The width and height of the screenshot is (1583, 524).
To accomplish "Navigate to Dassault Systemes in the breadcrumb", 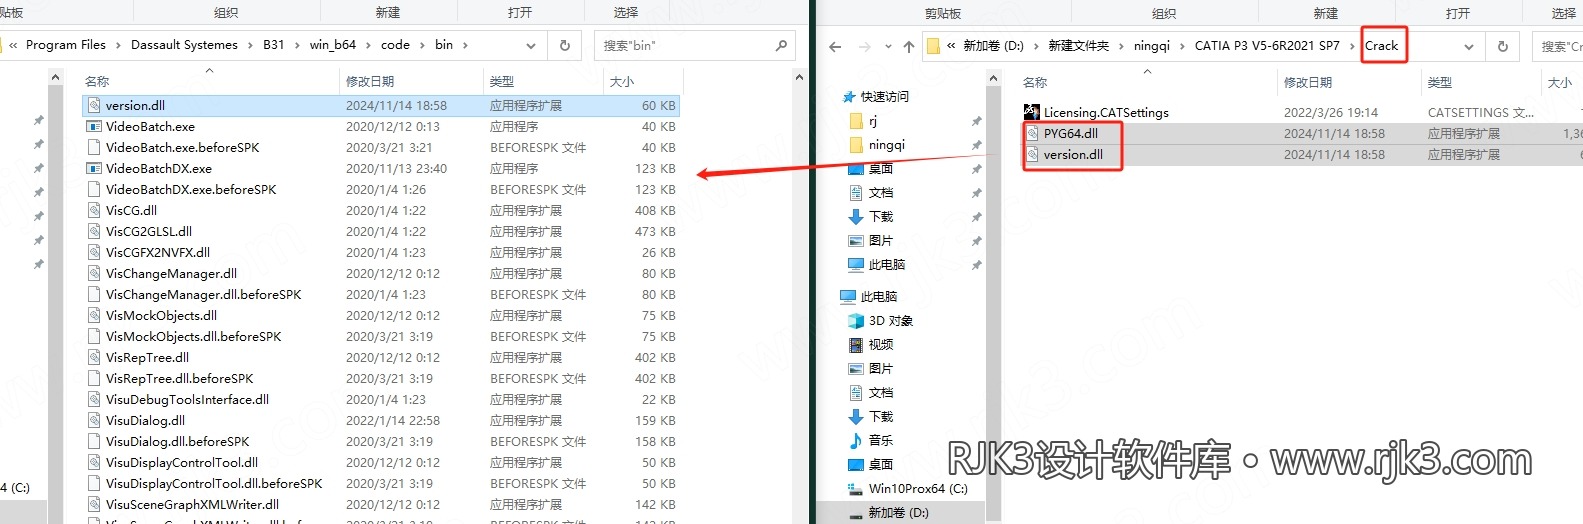I will coord(184,45).
